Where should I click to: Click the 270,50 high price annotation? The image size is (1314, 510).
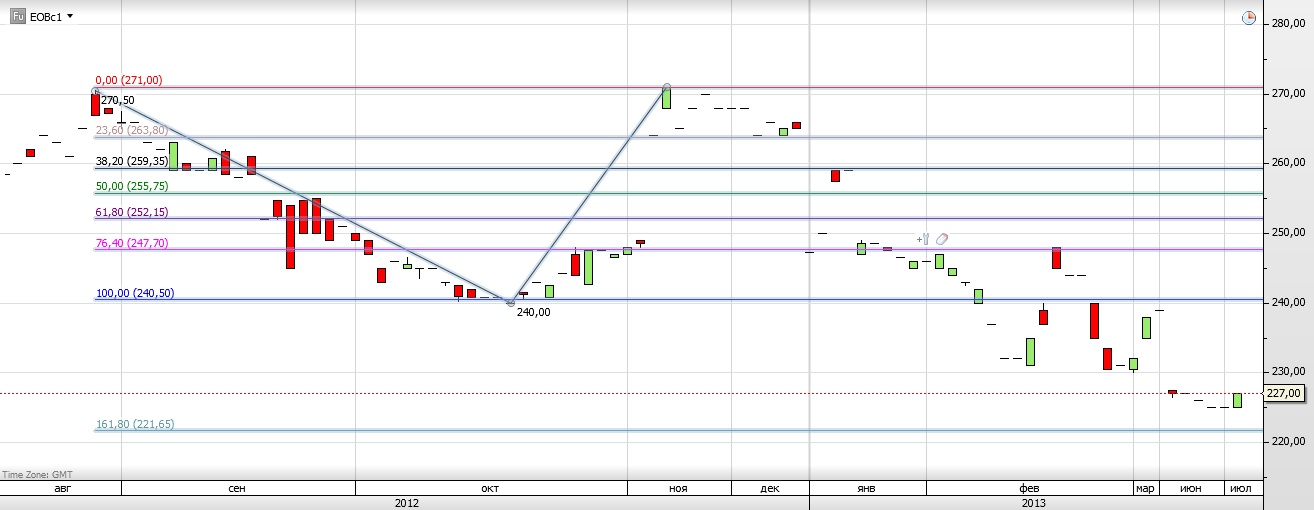coord(117,100)
